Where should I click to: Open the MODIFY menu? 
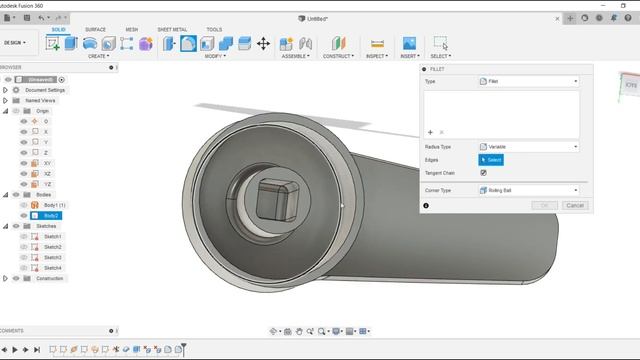click(x=215, y=56)
